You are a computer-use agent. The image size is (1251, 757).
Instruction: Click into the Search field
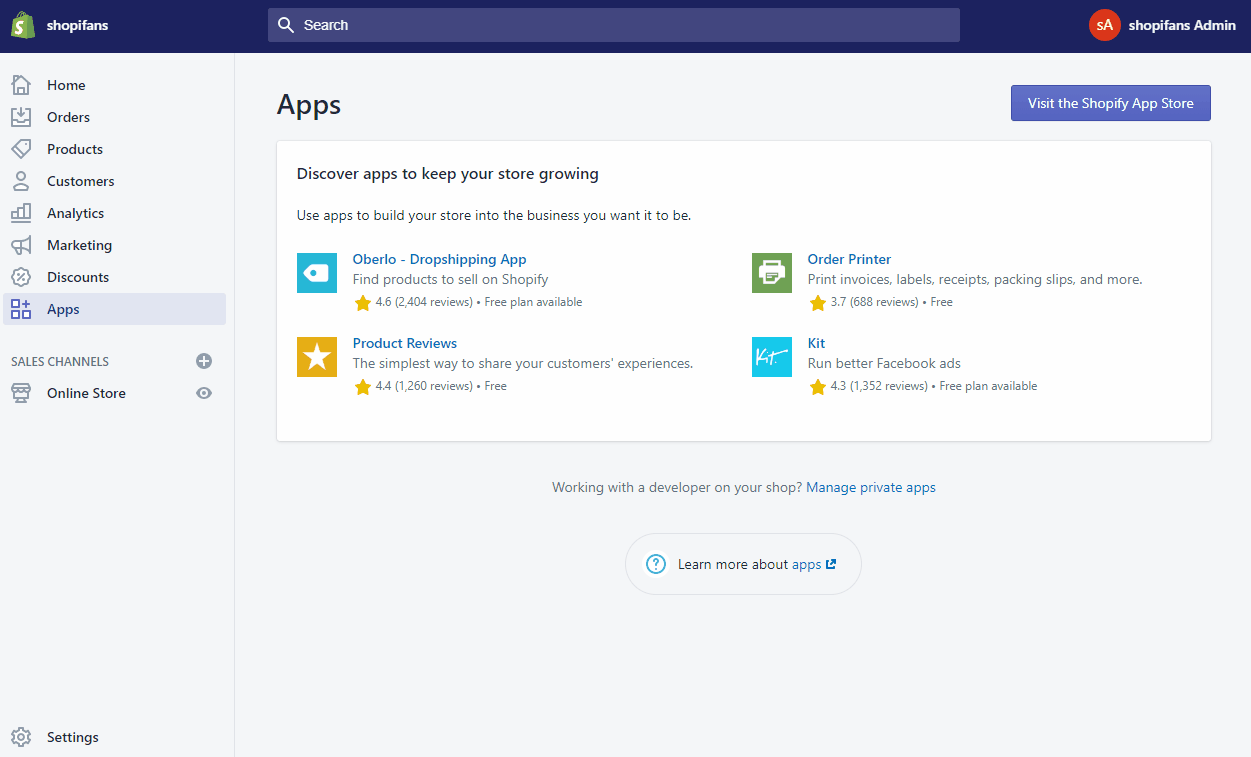pos(614,25)
